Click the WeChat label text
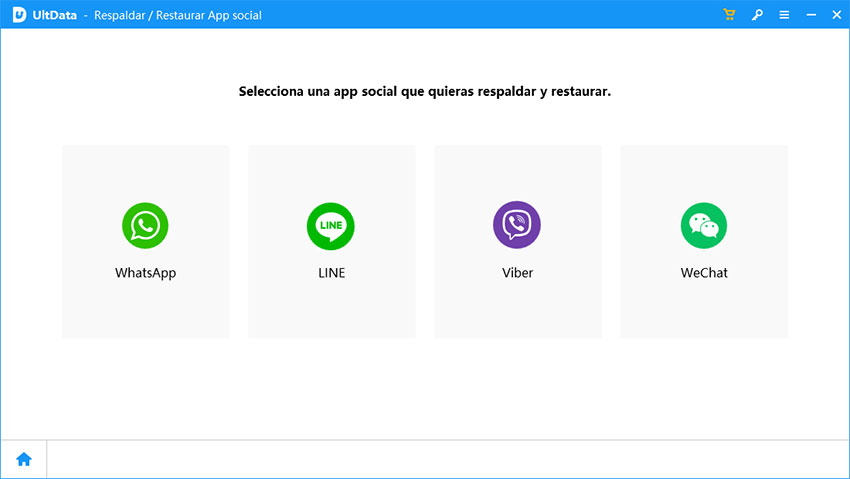The height and width of the screenshot is (479, 850). click(704, 273)
